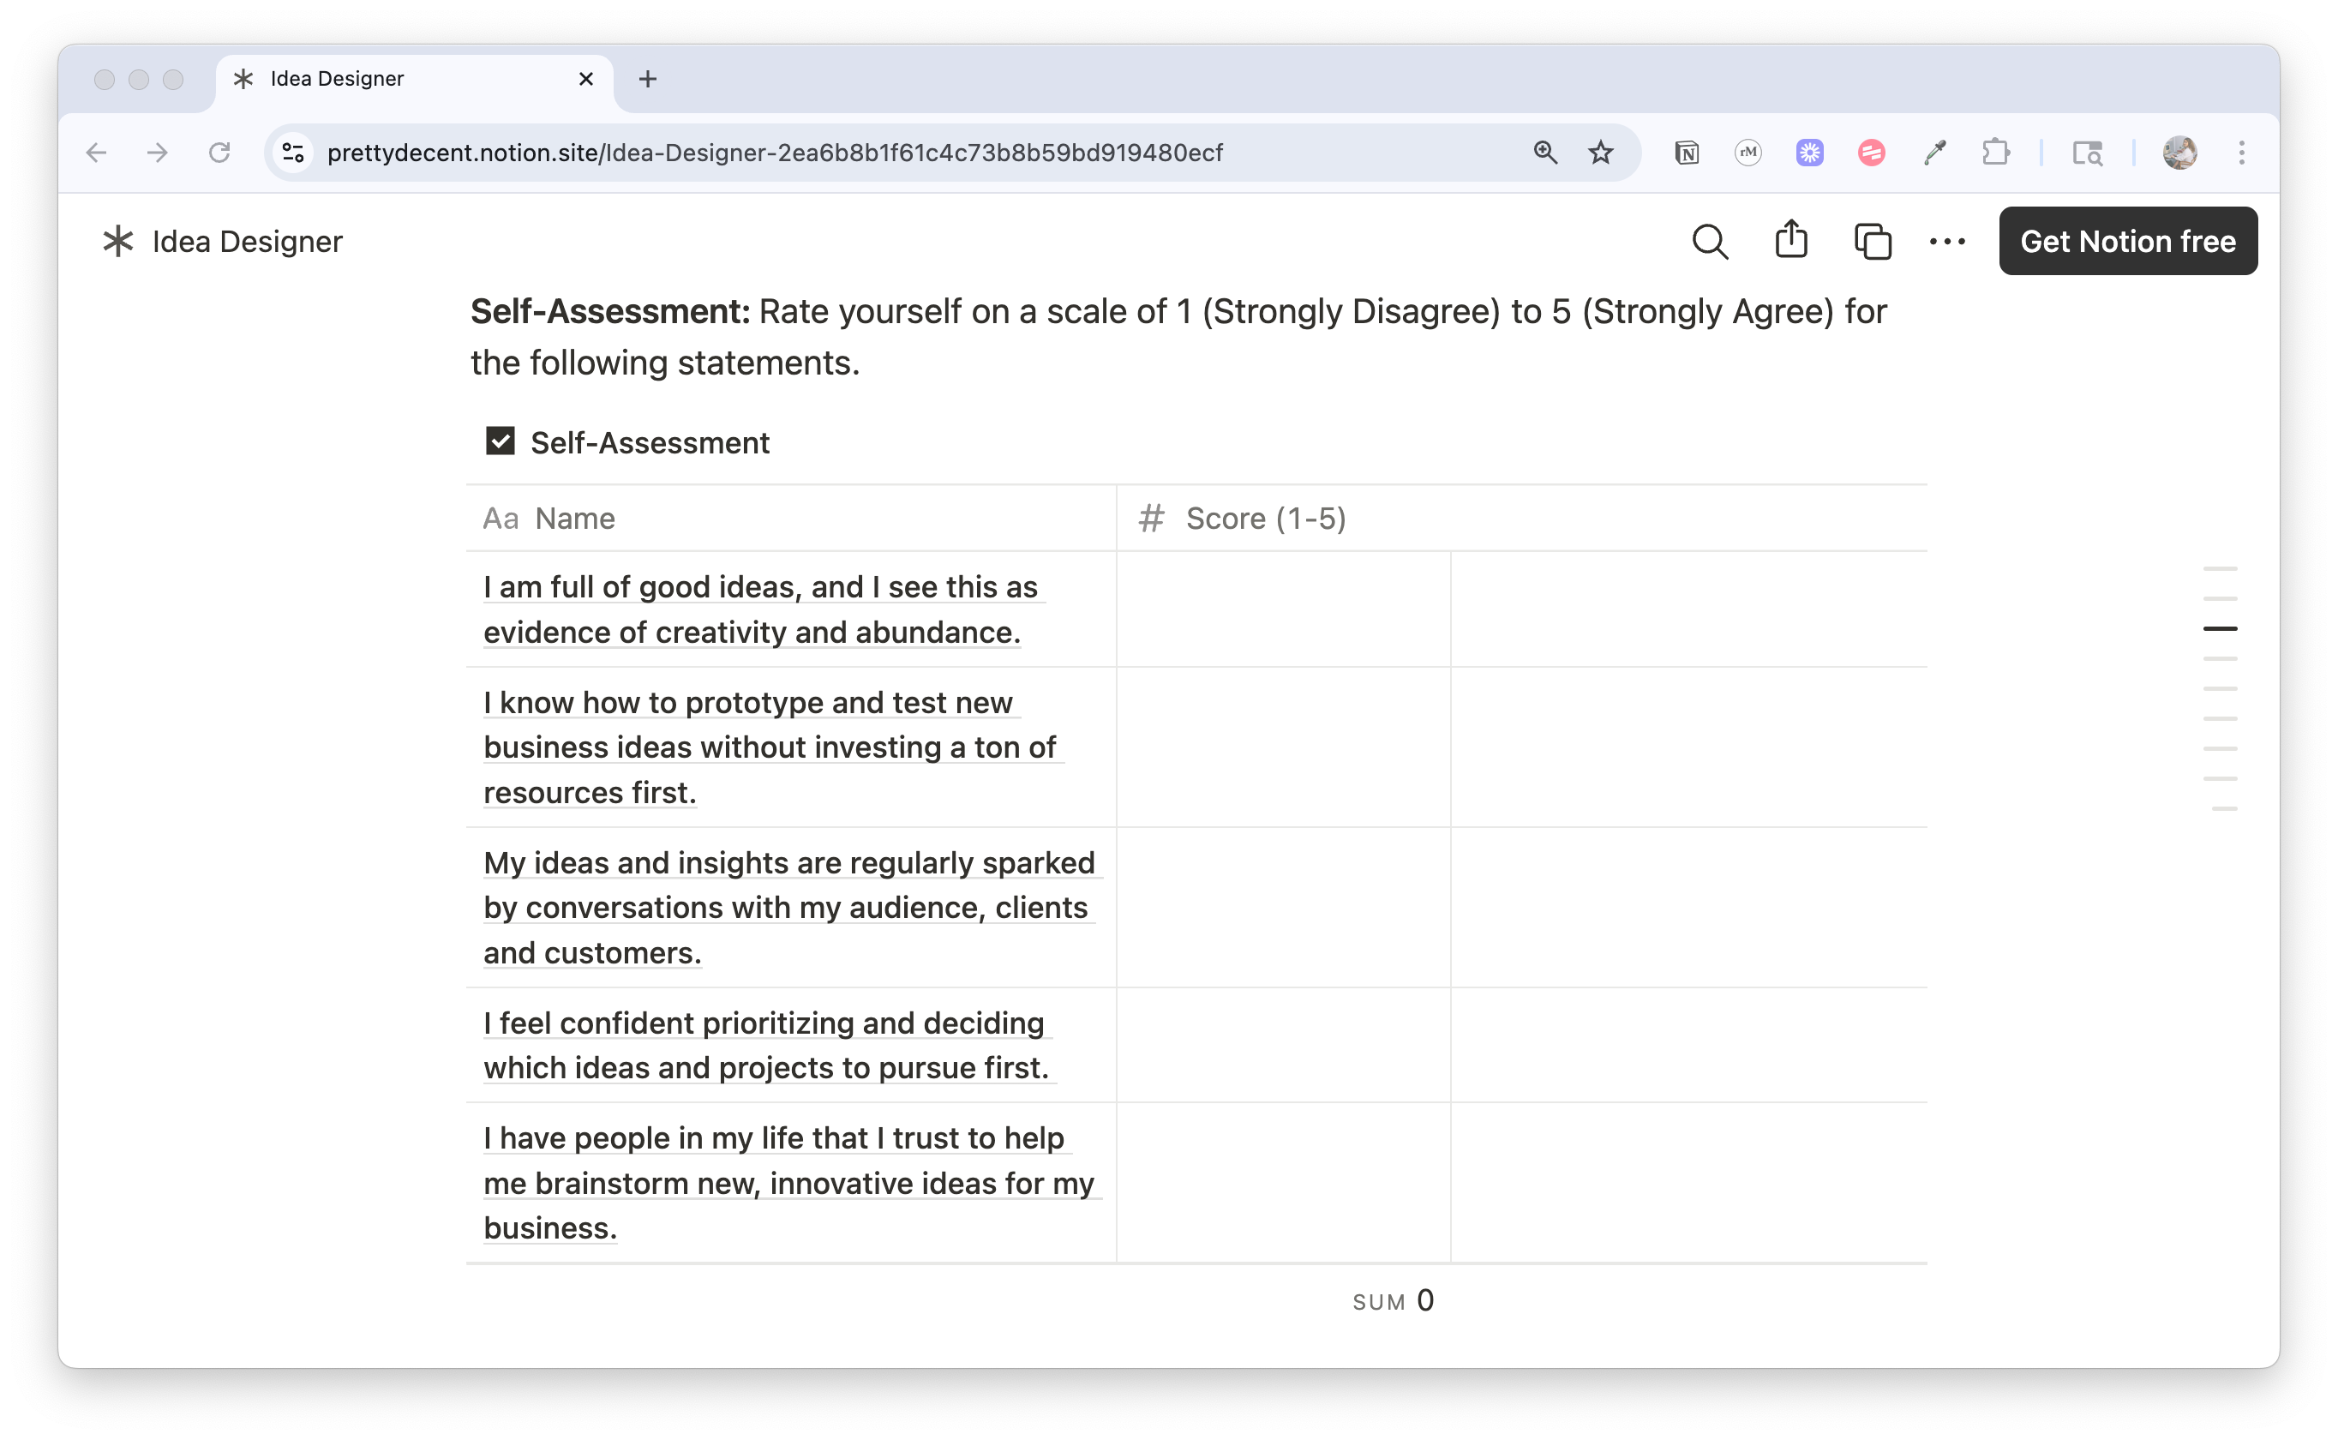Open the three-dots page options menu
The width and height of the screenshot is (2338, 1440).
coord(1946,242)
